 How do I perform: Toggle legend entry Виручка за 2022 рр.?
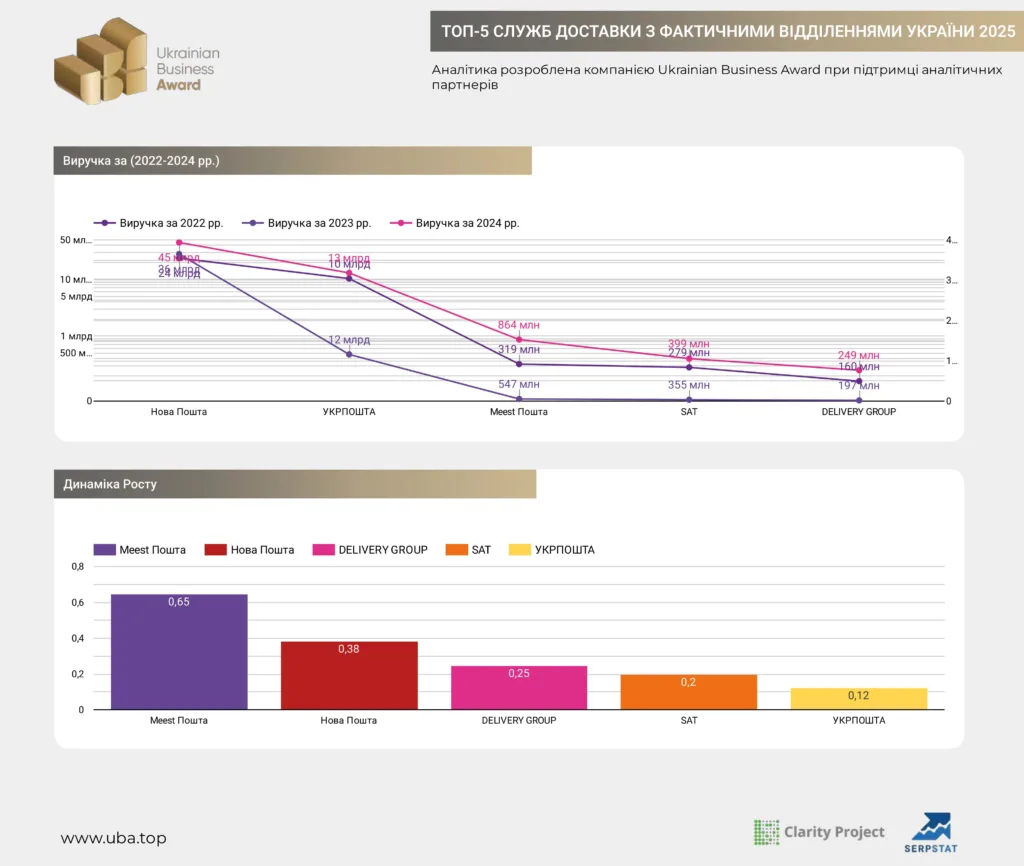pyautogui.click(x=159, y=223)
